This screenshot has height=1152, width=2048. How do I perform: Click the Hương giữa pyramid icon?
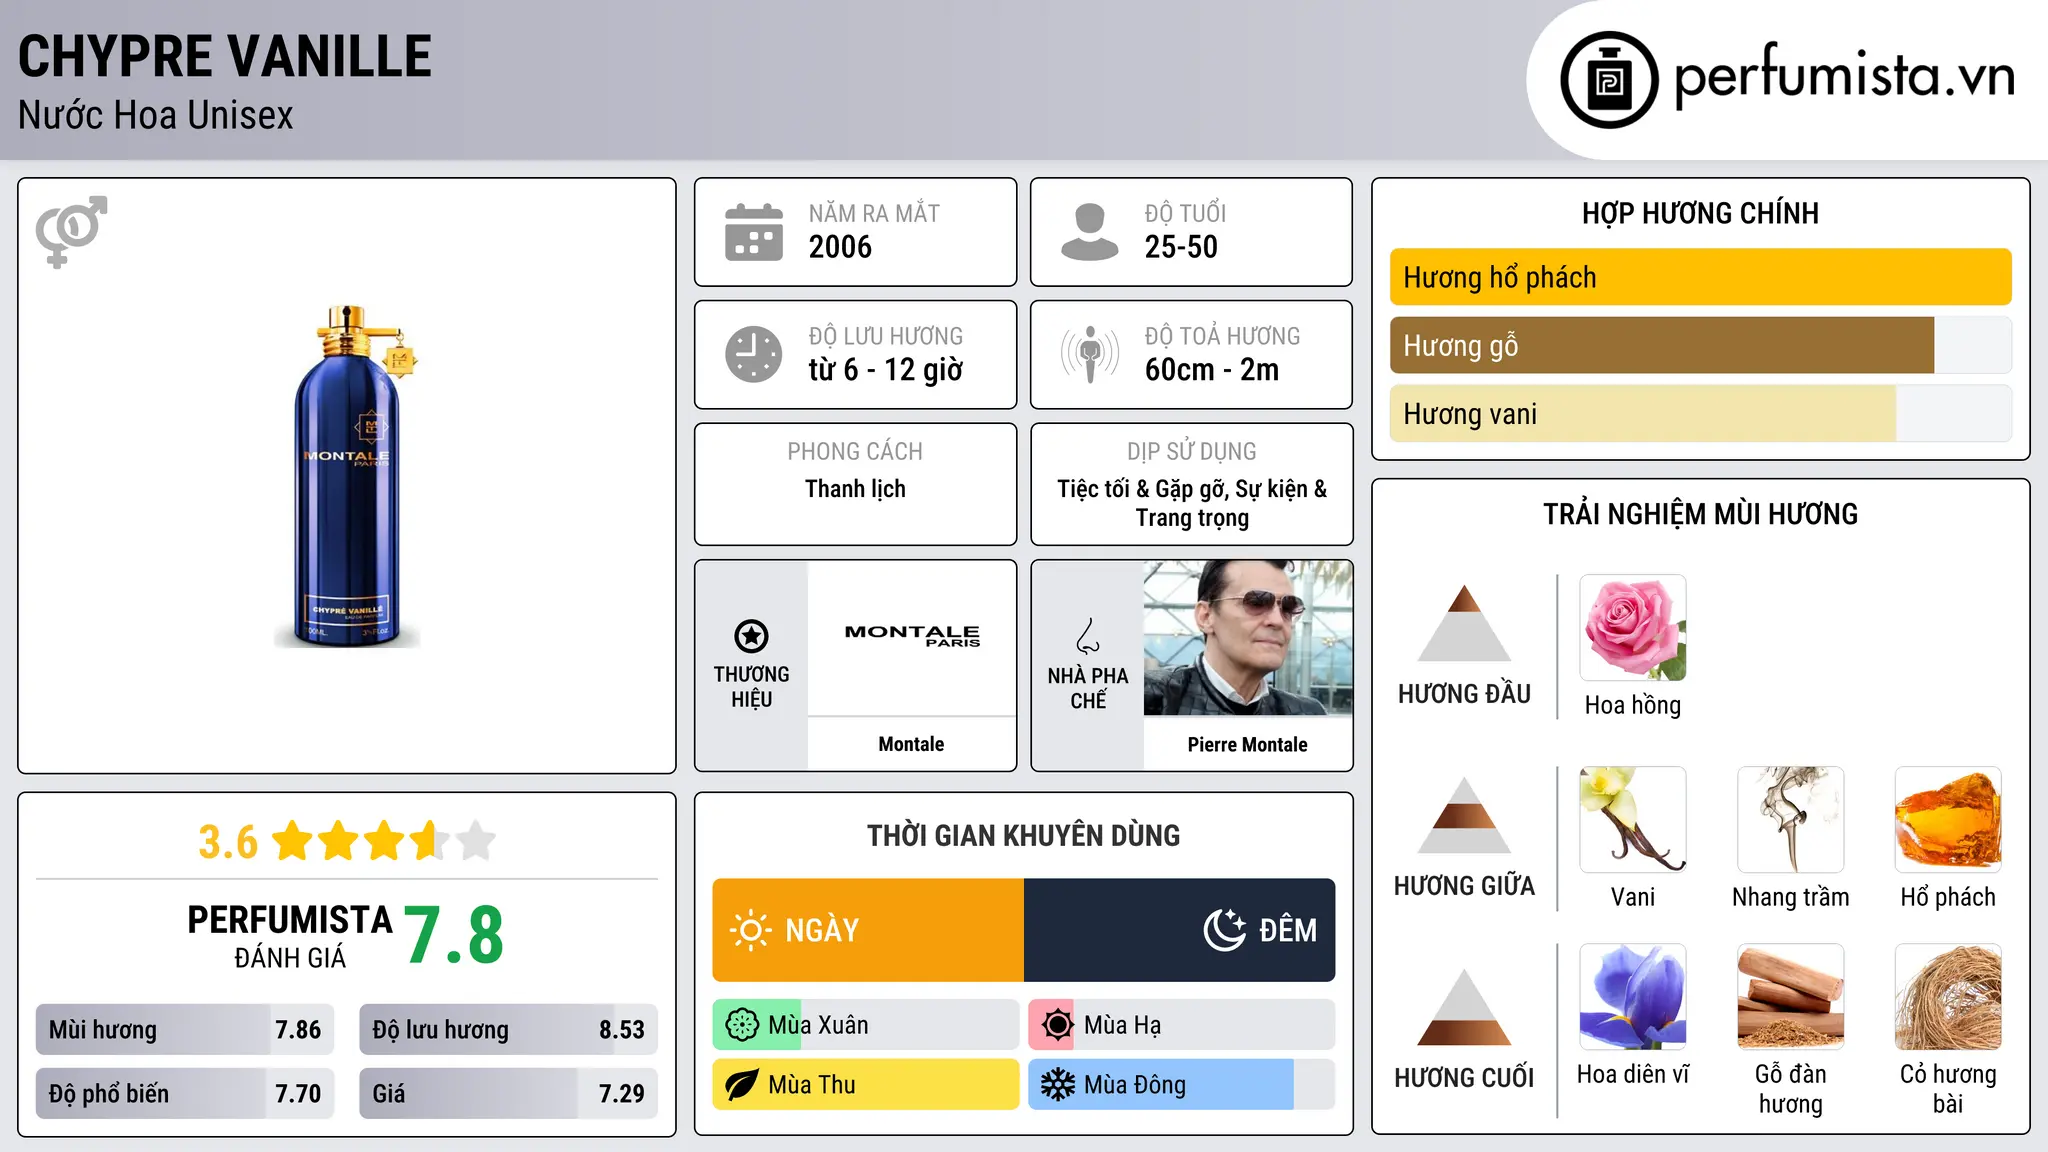(x=1464, y=815)
